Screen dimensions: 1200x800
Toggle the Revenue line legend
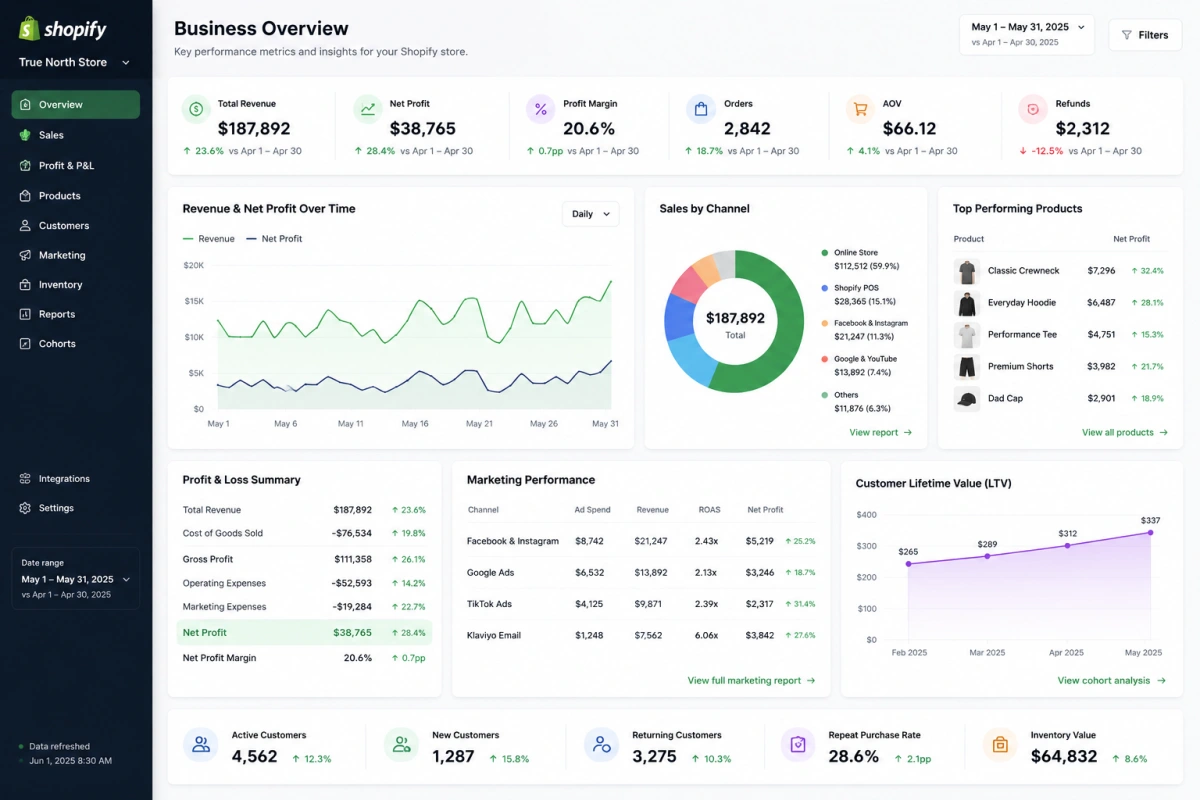209,239
